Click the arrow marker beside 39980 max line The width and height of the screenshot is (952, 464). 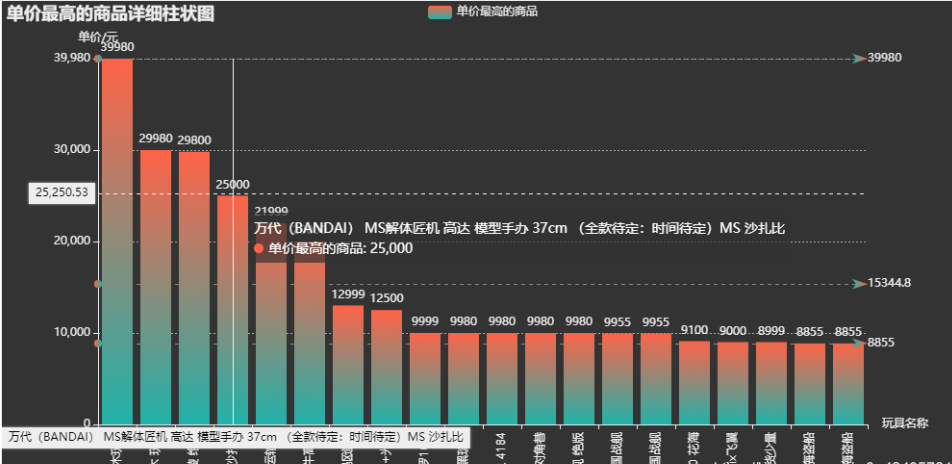pos(858,58)
